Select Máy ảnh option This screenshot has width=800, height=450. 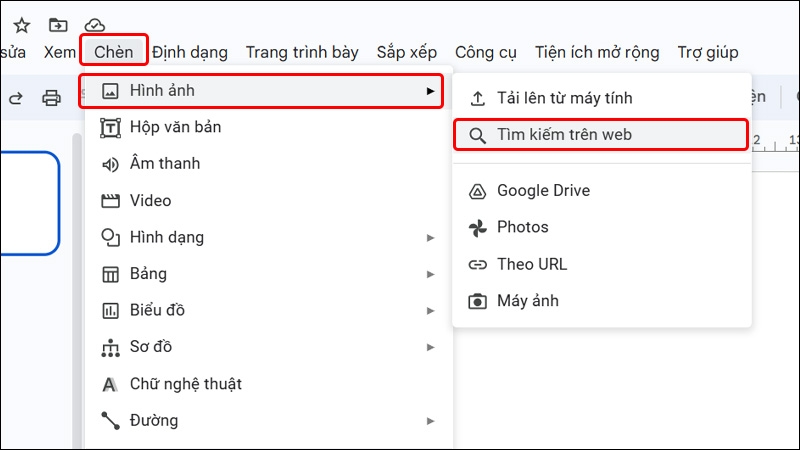point(602,301)
